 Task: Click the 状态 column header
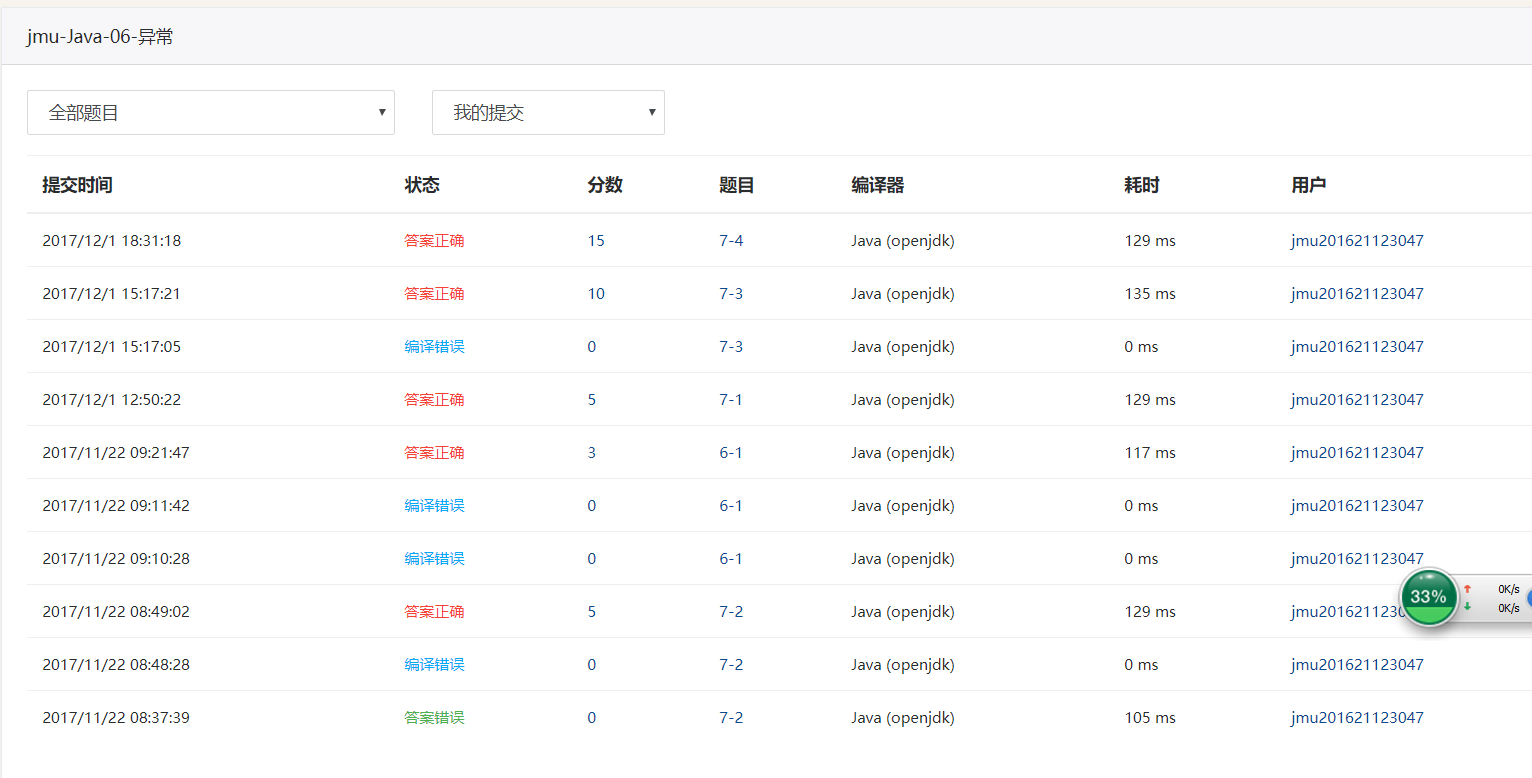click(x=422, y=185)
